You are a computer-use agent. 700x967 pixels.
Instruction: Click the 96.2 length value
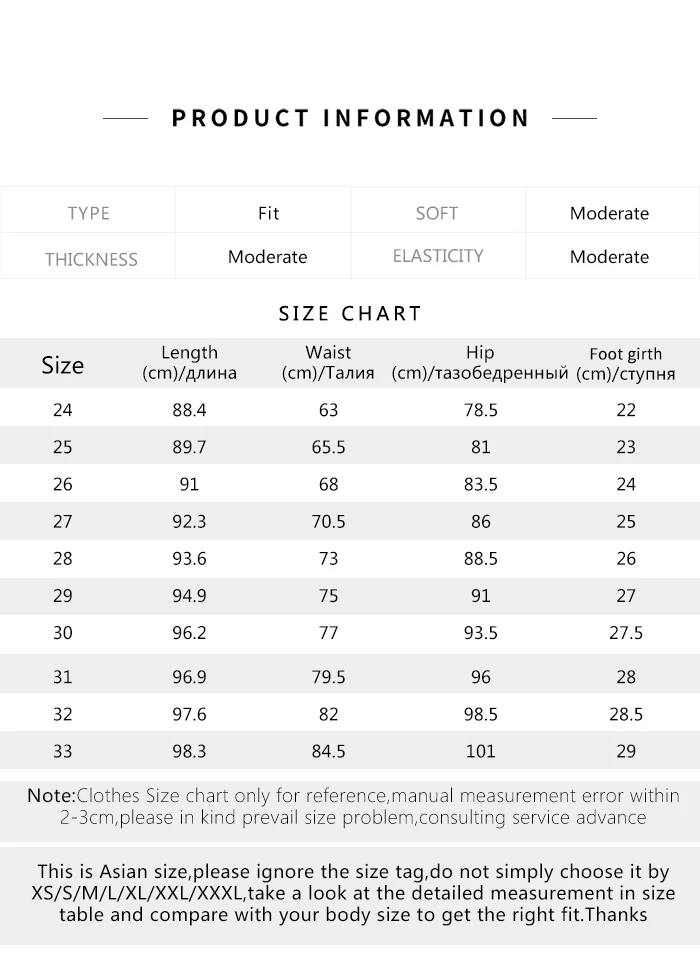(189, 633)
